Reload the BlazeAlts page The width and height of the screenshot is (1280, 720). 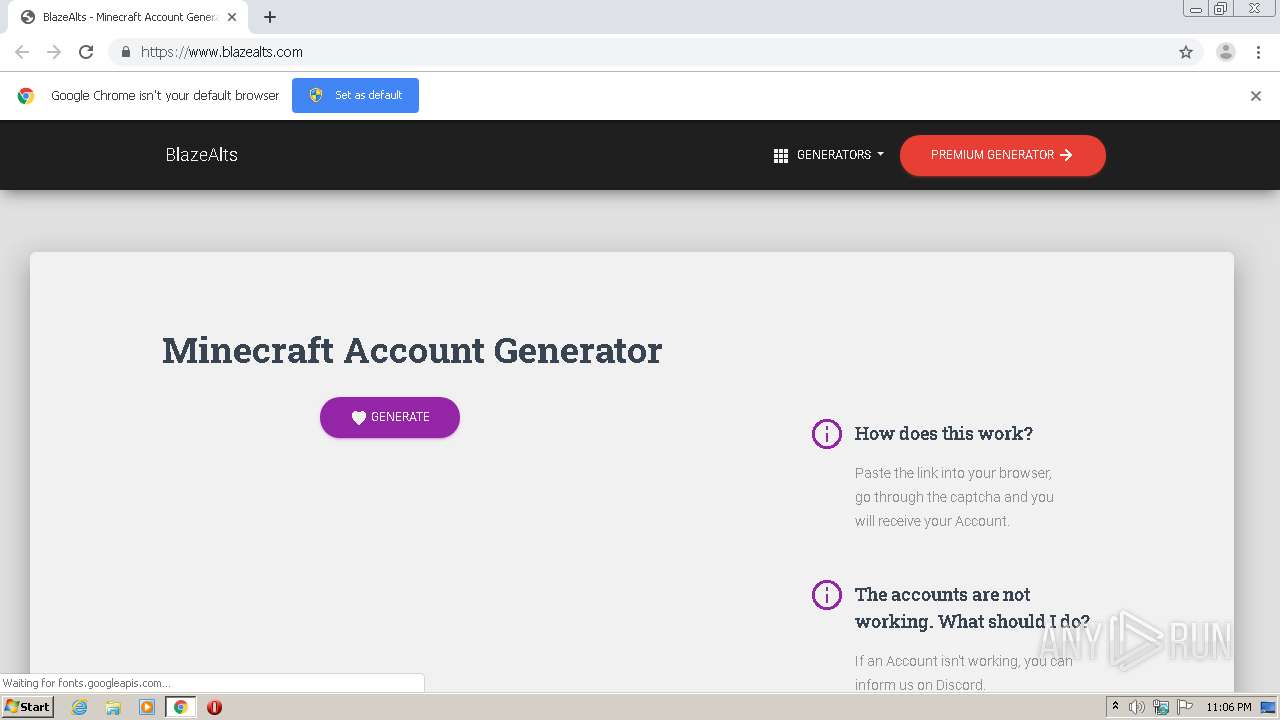click(86, 52)
